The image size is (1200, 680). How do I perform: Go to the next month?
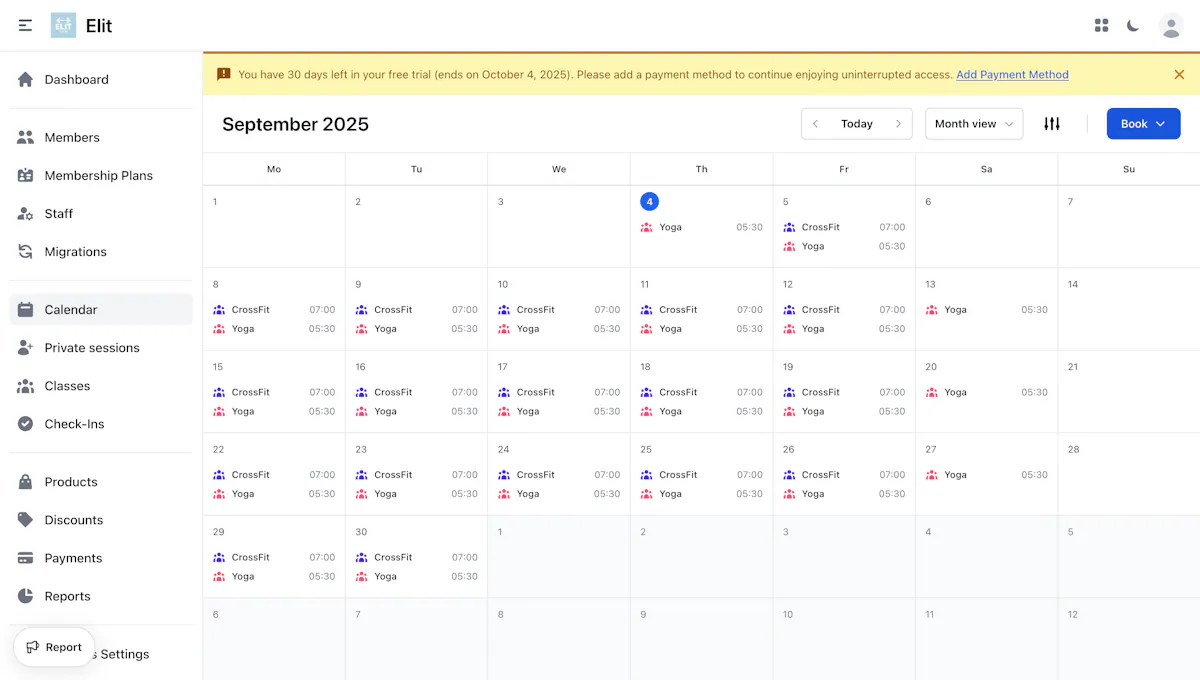click(898, 124)
